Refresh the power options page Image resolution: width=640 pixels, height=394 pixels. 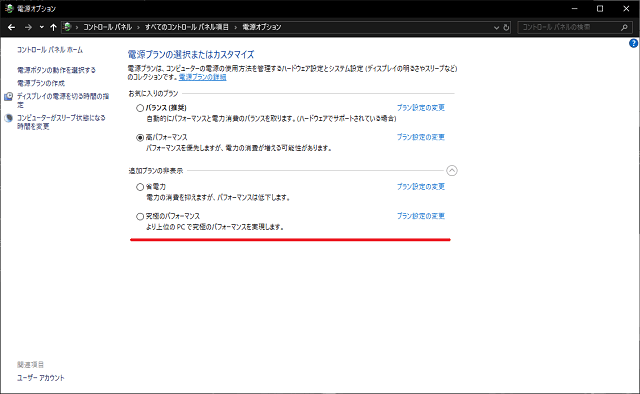(506, 27)
